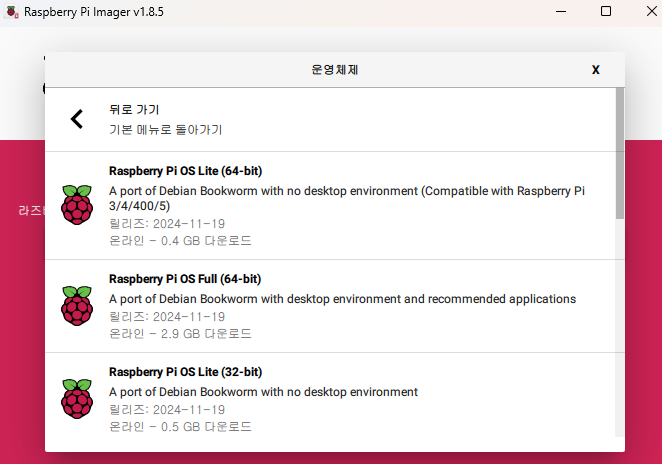Image resolution: width=662 pixels, height=464 pixels.
Task: Click Raspberry Pi Imager title bar app icon
Action: point(12,12)
